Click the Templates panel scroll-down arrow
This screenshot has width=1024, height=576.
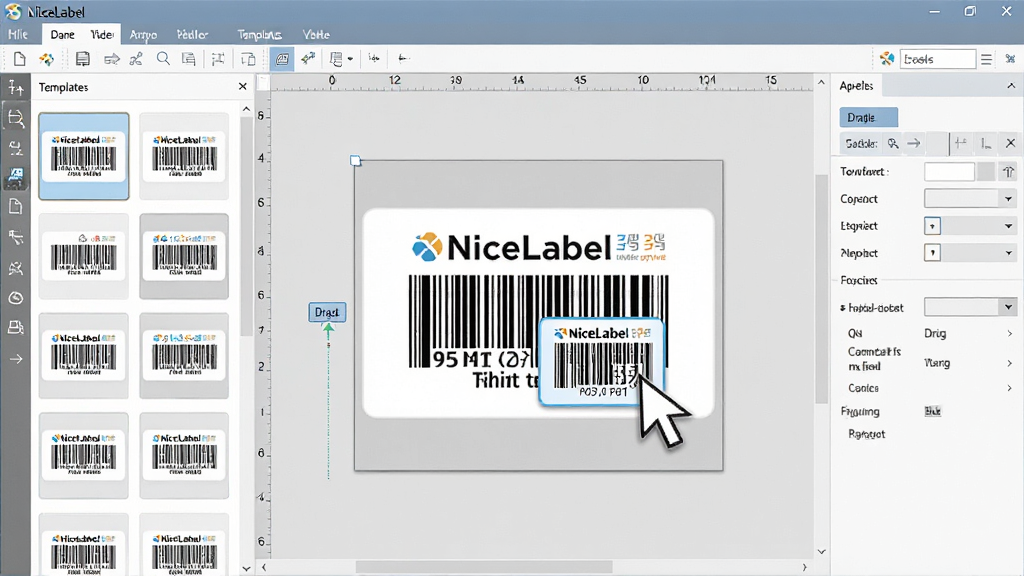click(246, 568)
